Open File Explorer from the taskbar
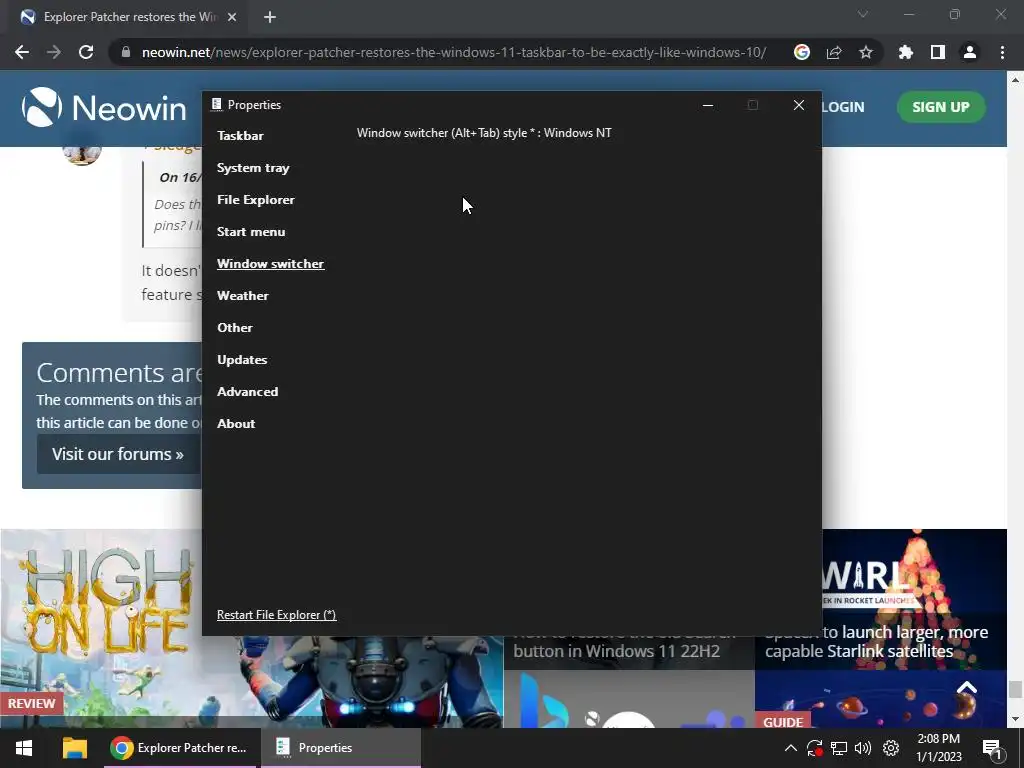1024x768 pixels. click(74, 748)
